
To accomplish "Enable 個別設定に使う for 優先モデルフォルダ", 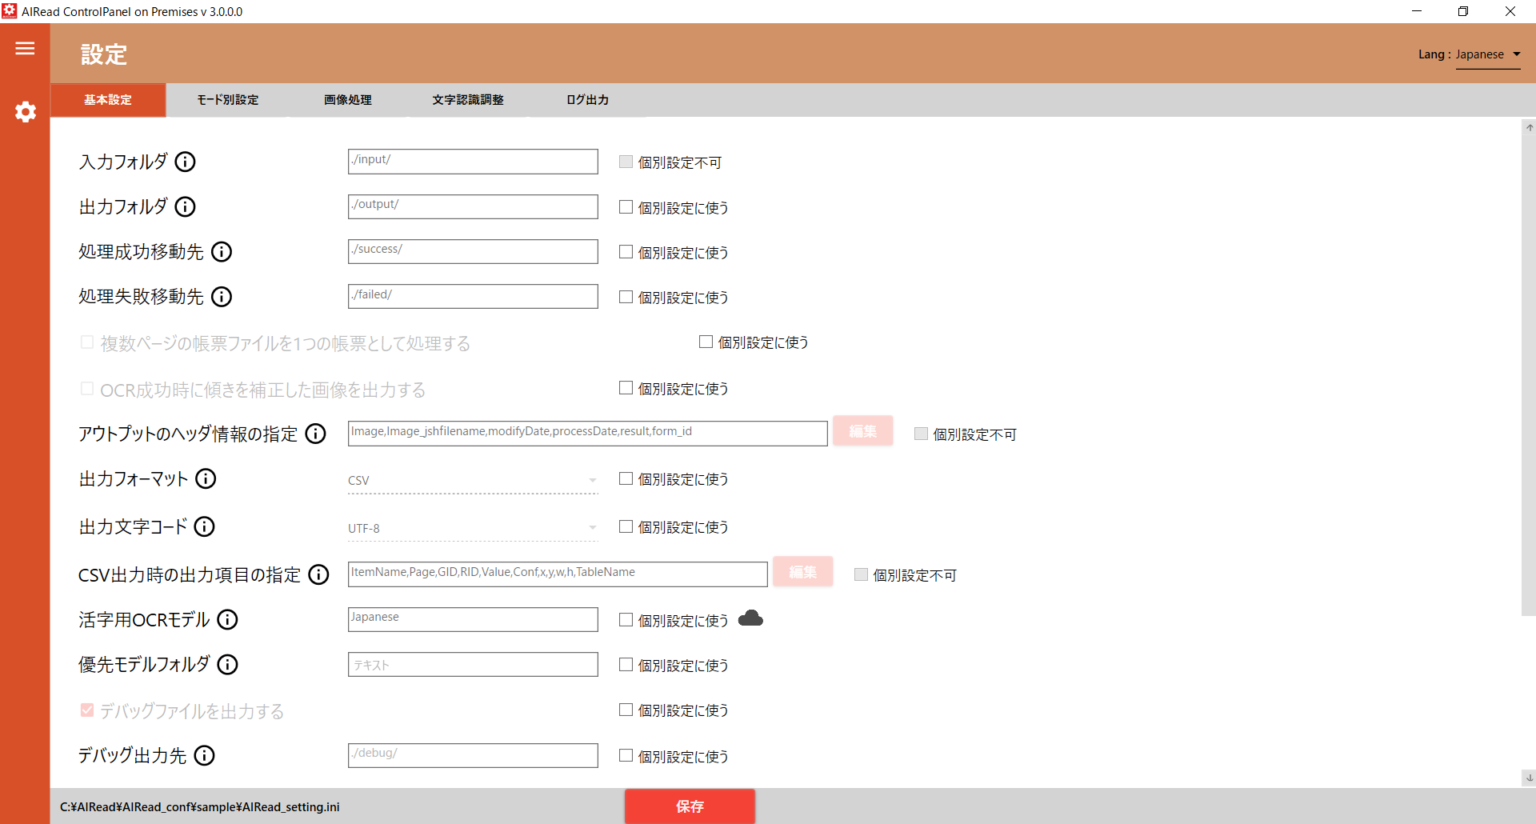I will (626, 664).
